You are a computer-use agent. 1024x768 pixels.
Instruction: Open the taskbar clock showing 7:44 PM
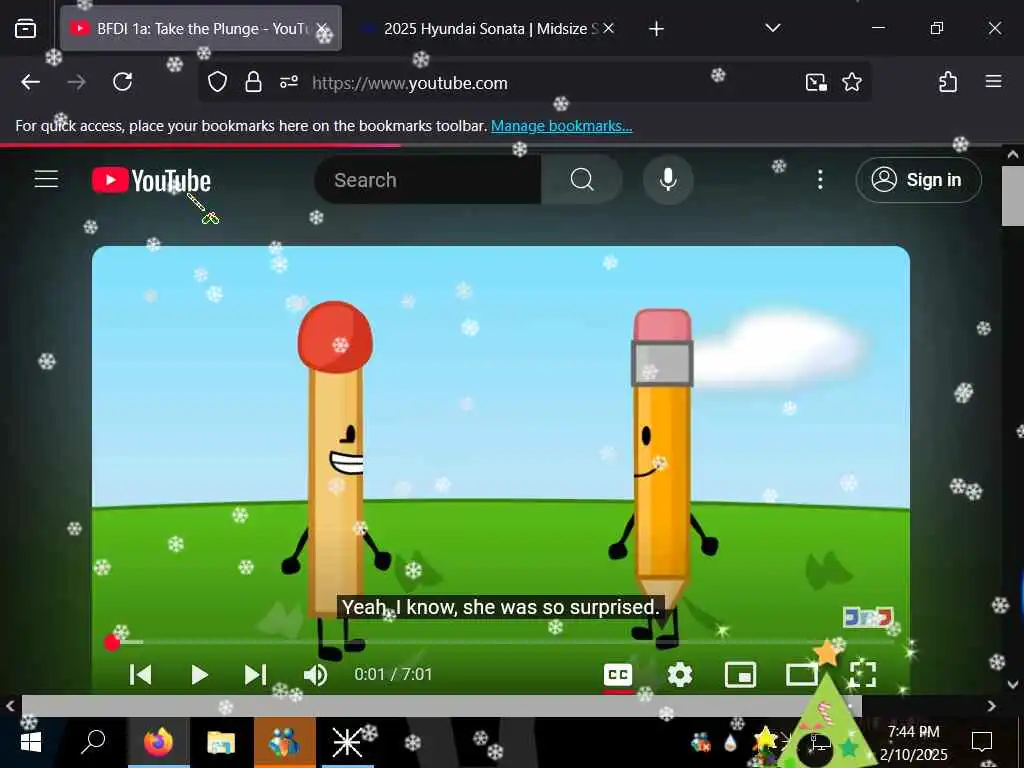(914, 743)
